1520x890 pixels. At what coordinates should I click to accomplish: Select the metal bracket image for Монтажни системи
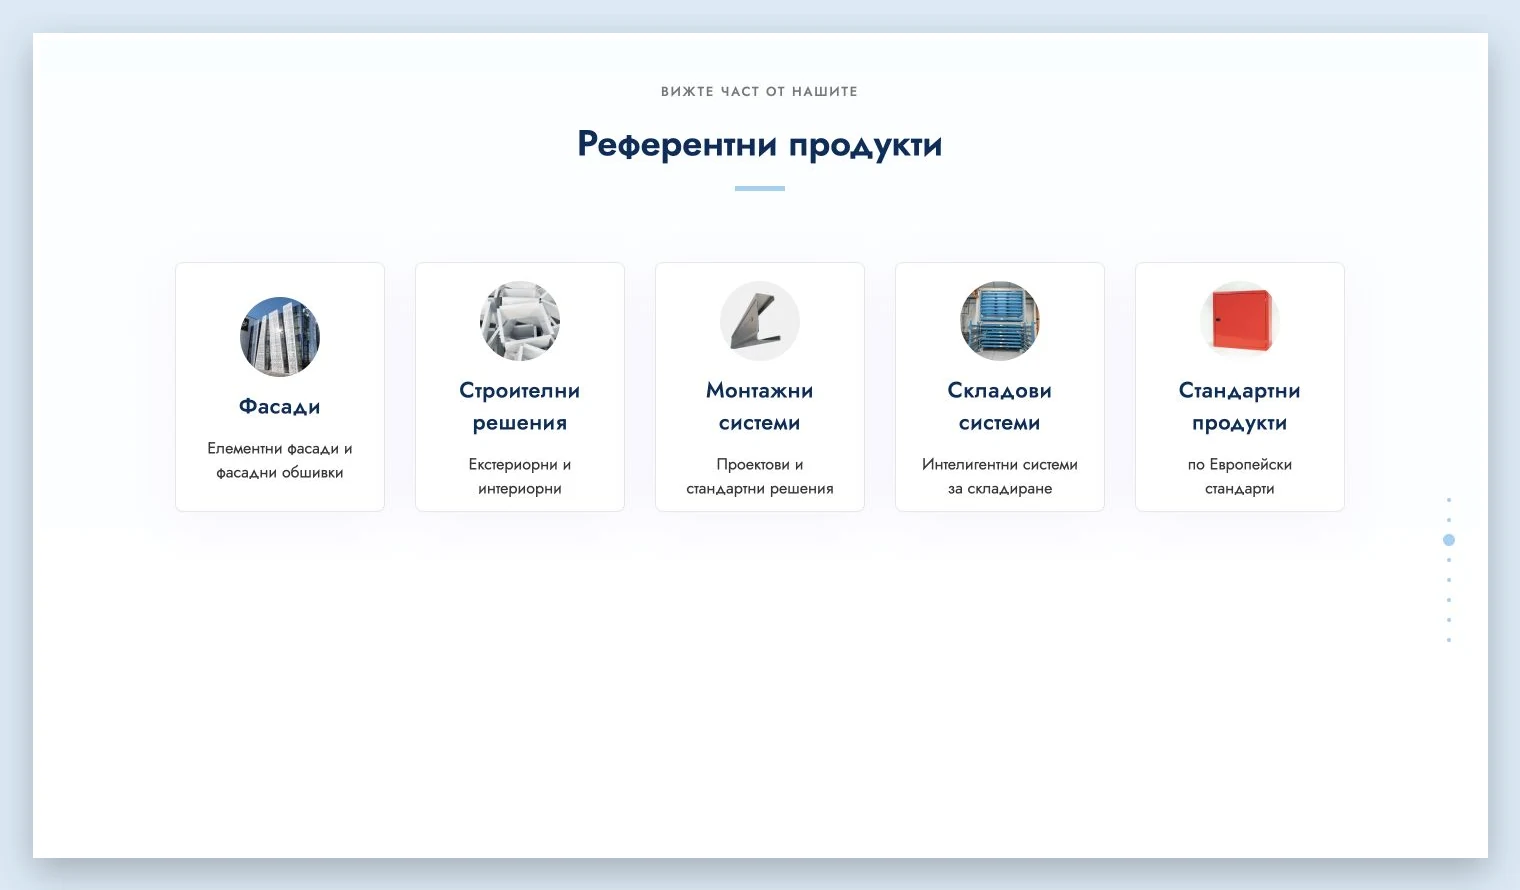[760, 321]
